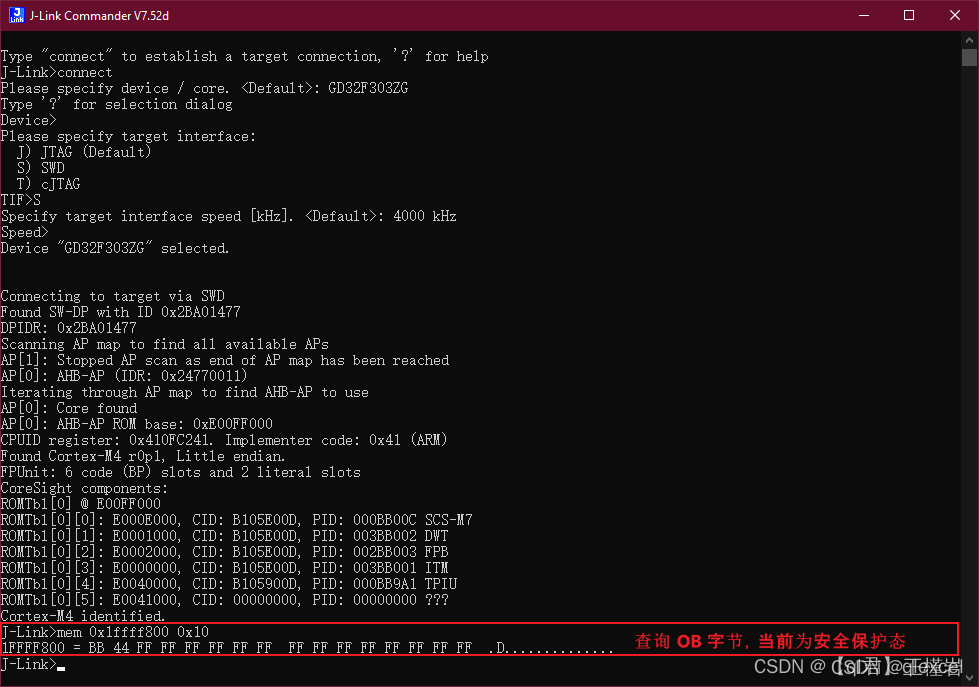Screen dimensions: 979x687
Task: Click the '1FFFF800 = BB 44' memory dump line
Action: click(x=307, y=648)
